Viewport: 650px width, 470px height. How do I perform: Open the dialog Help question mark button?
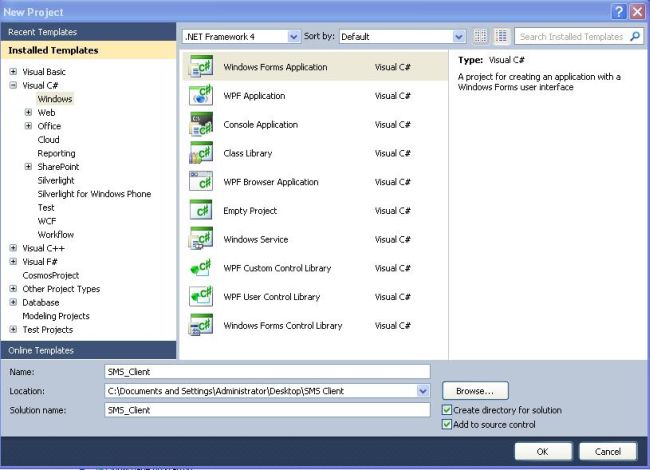point(618,12)
